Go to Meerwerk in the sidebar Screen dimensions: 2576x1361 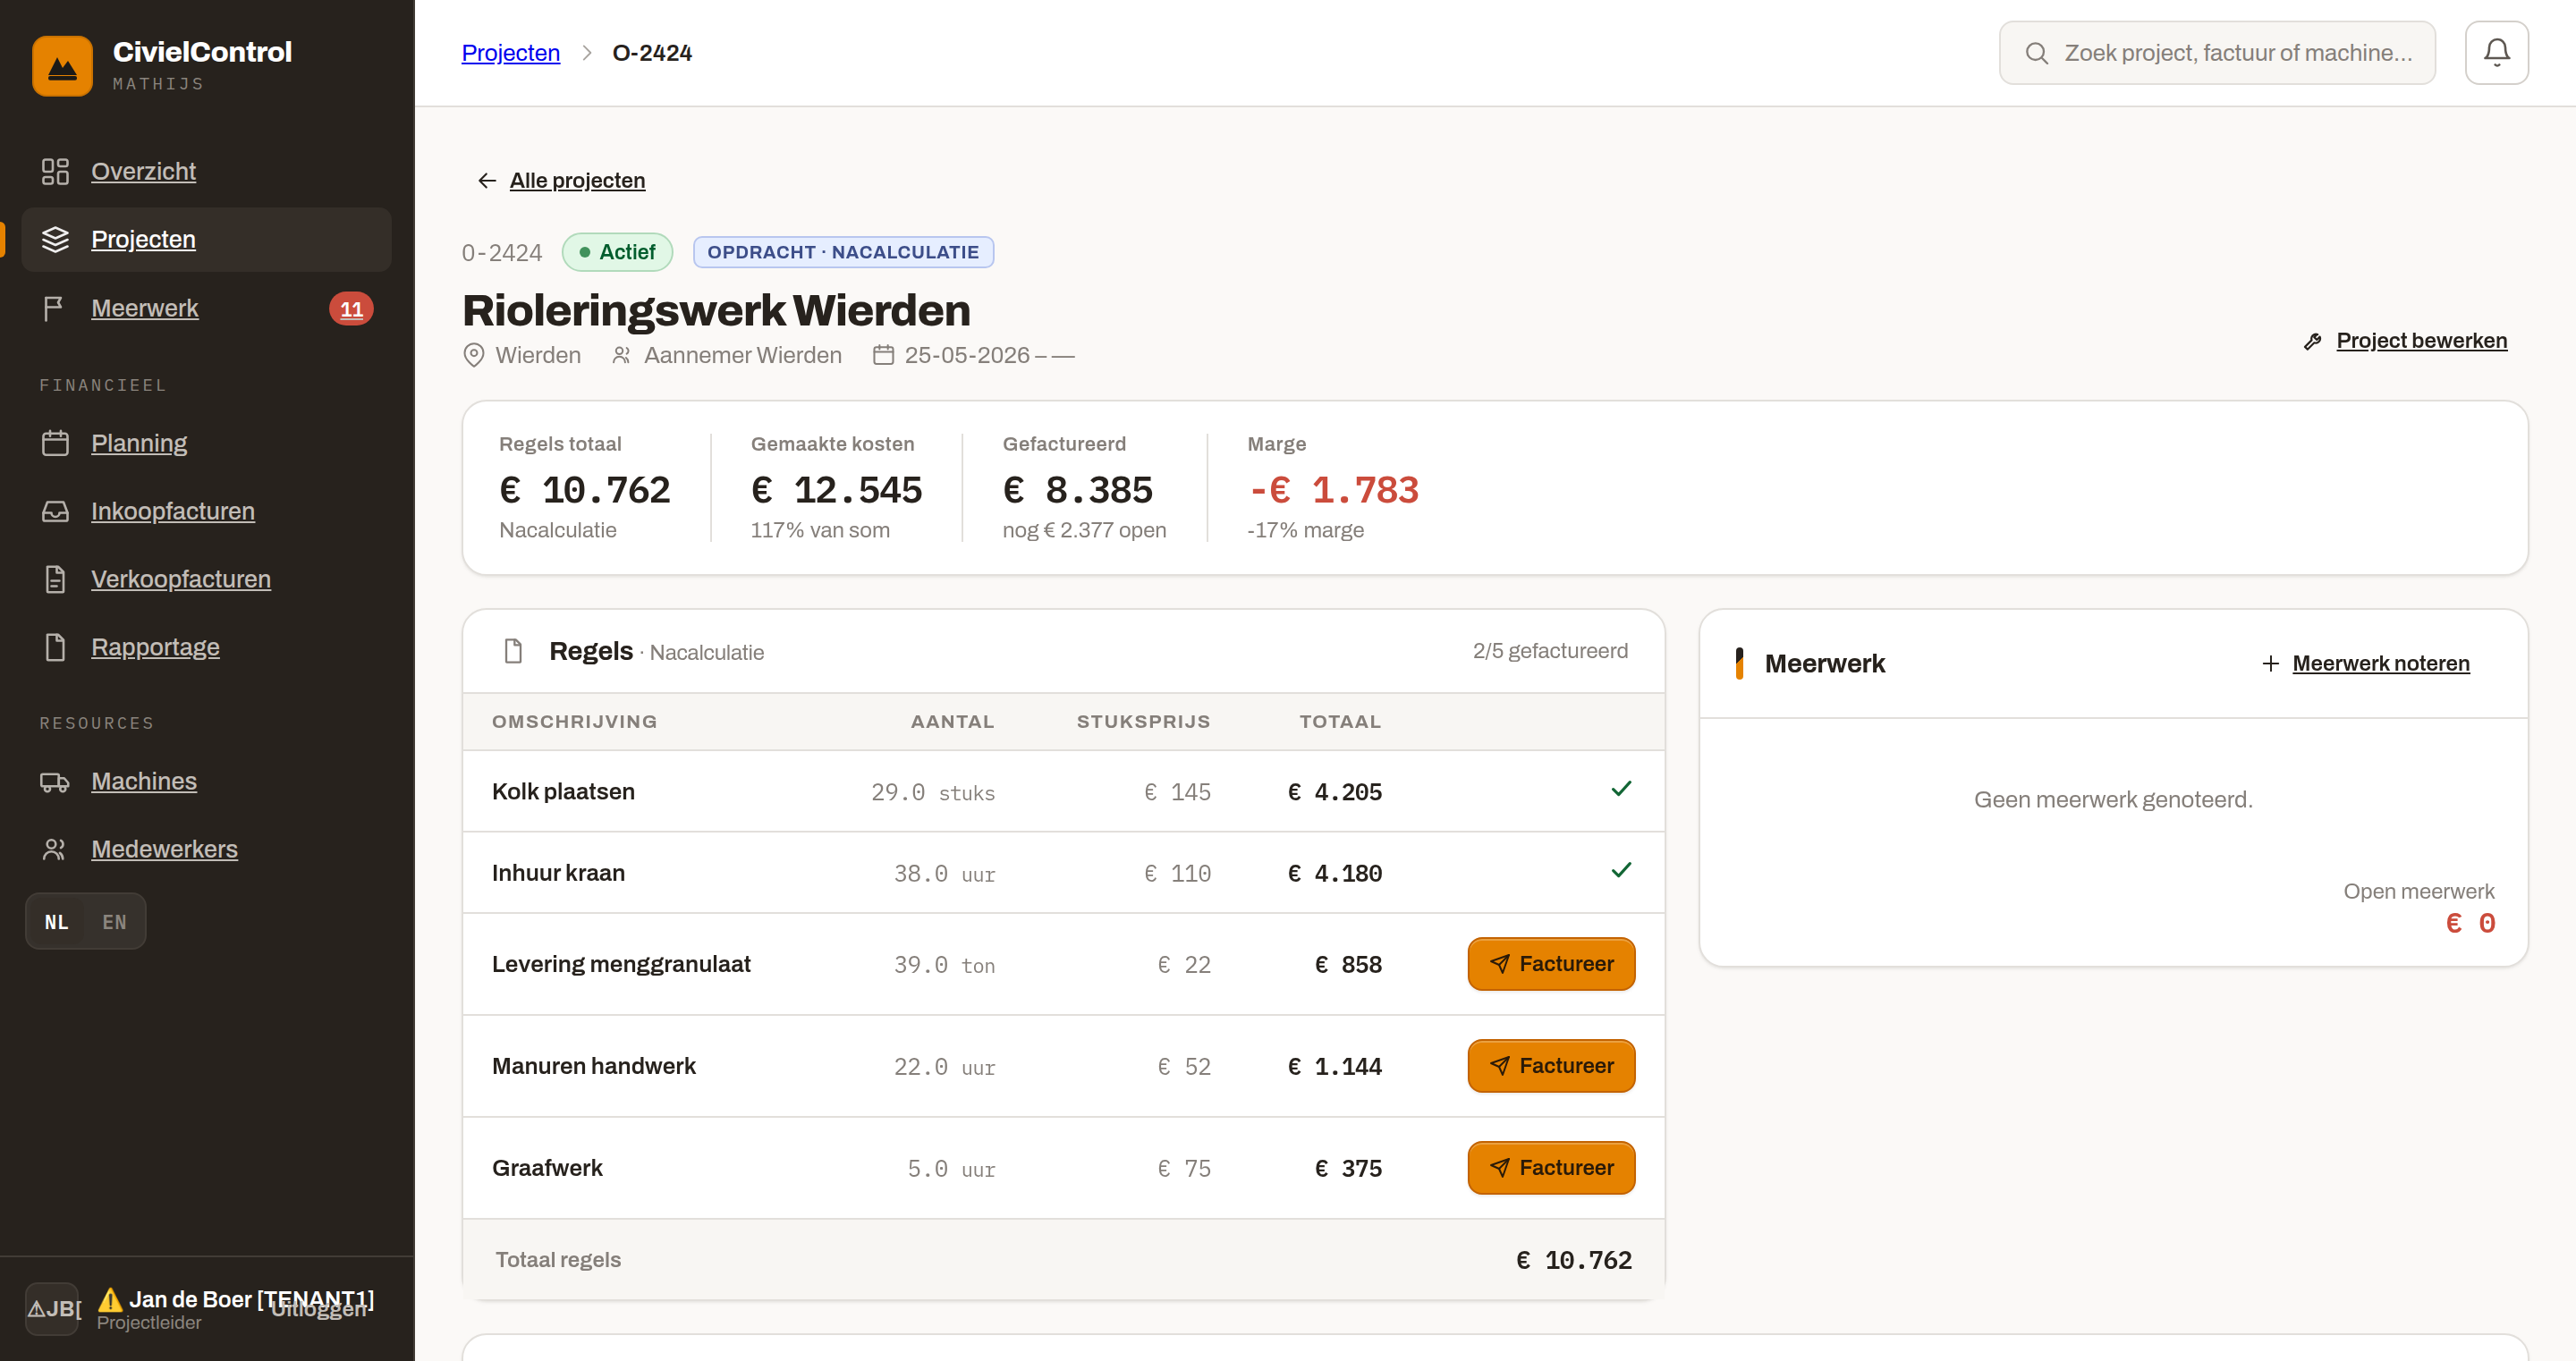point(145,309)
